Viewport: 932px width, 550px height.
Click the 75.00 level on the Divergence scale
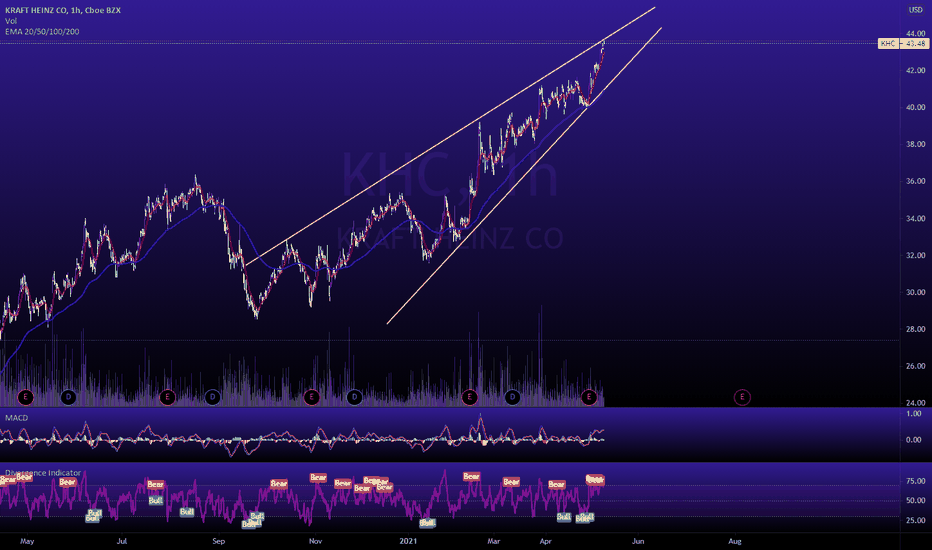[915, 480]
